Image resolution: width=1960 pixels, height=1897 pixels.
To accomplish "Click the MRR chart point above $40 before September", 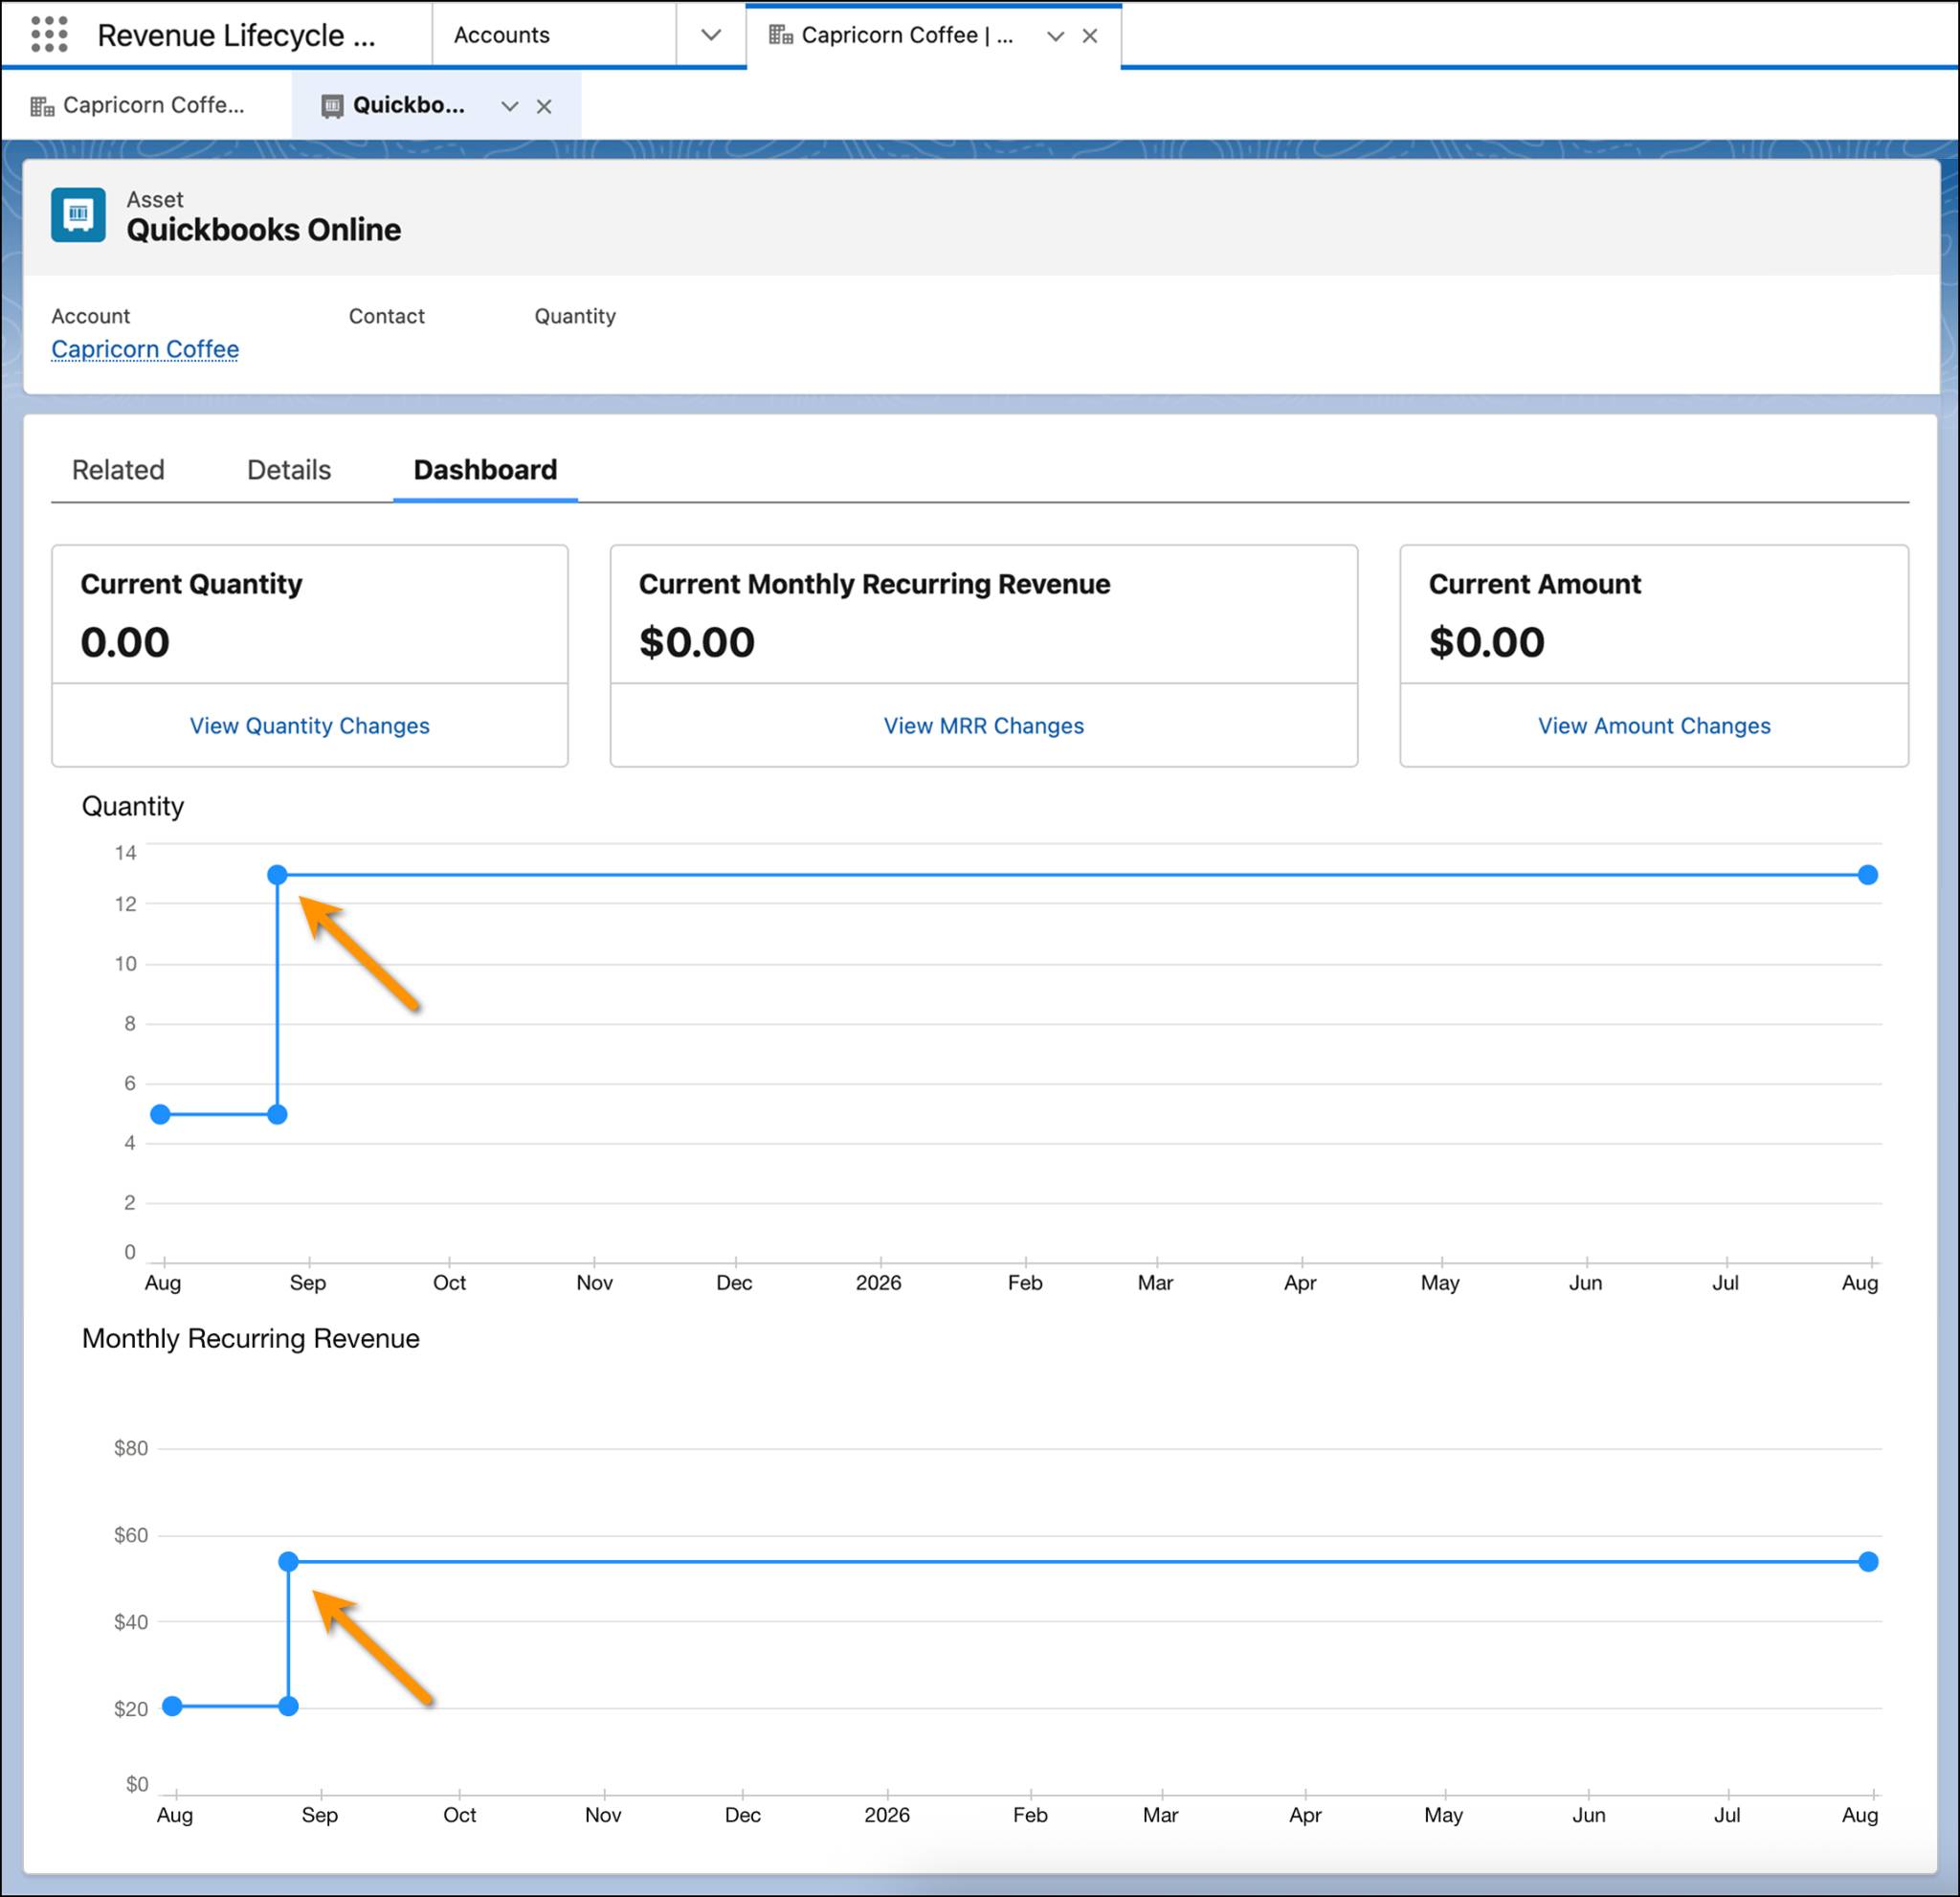I will [x=288, y=1561].
